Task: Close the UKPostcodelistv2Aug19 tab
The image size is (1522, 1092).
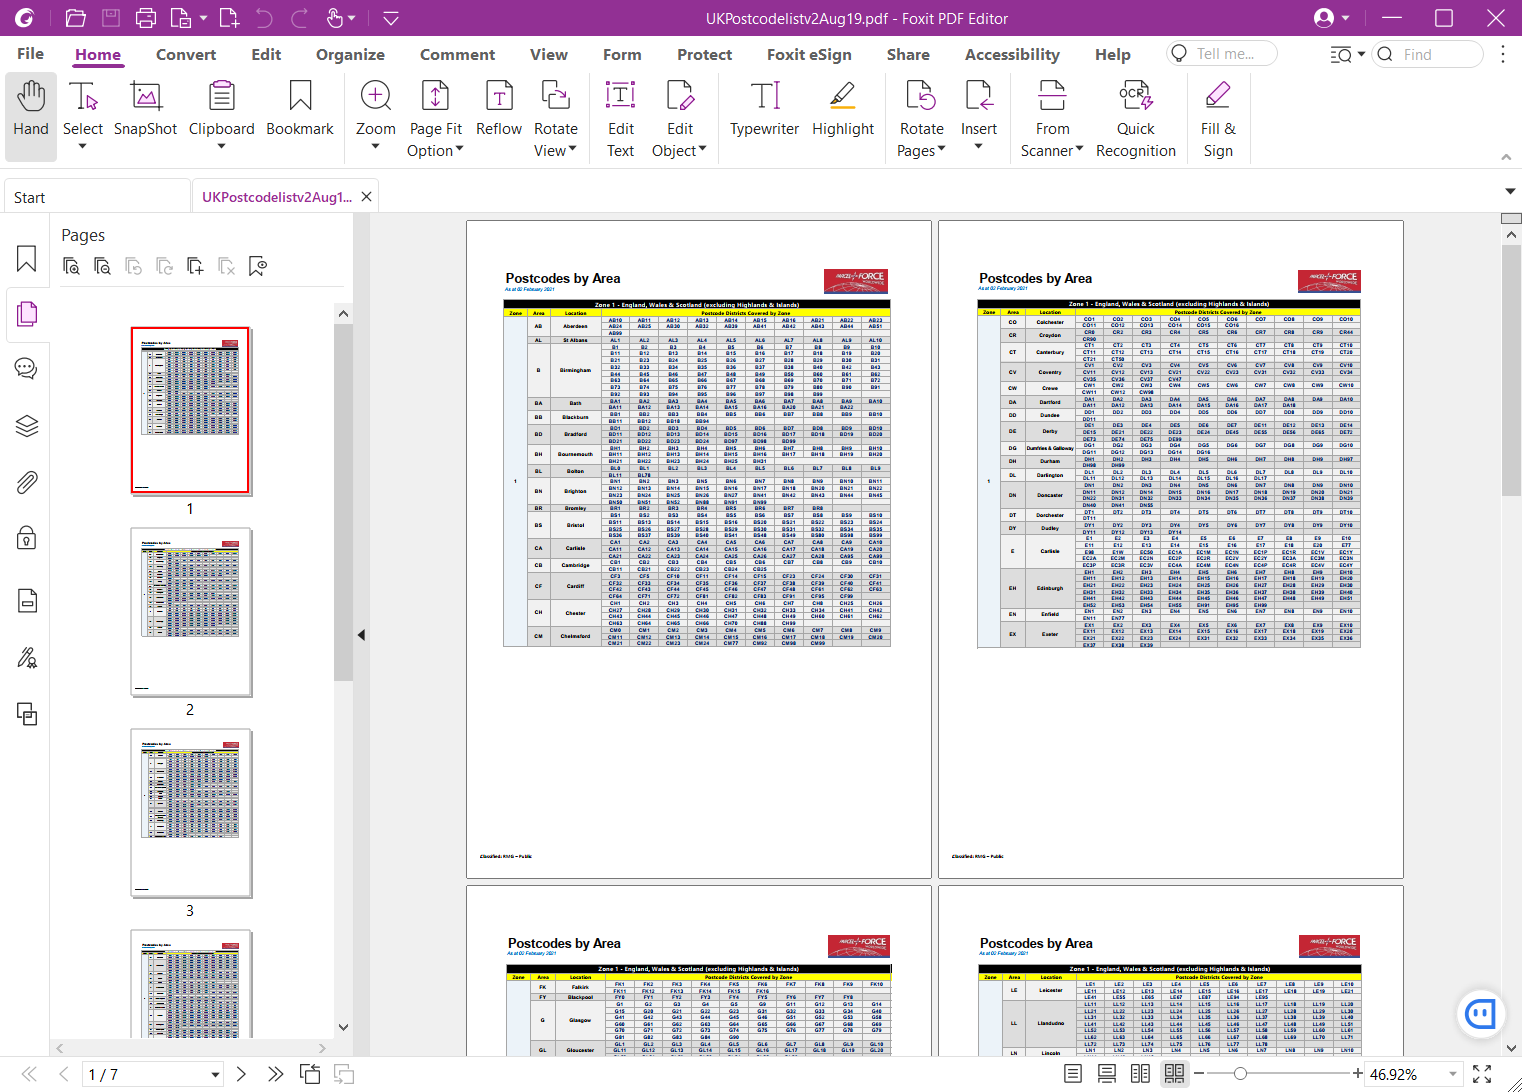Action: click(366, 197)
